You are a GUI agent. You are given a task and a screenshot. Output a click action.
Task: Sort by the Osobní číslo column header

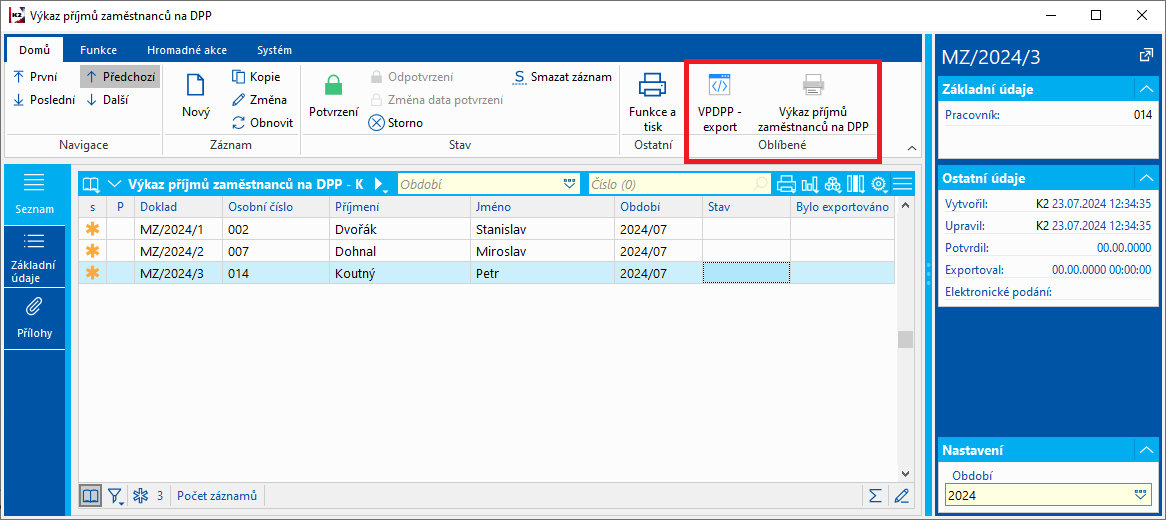[x=275, y=207]
